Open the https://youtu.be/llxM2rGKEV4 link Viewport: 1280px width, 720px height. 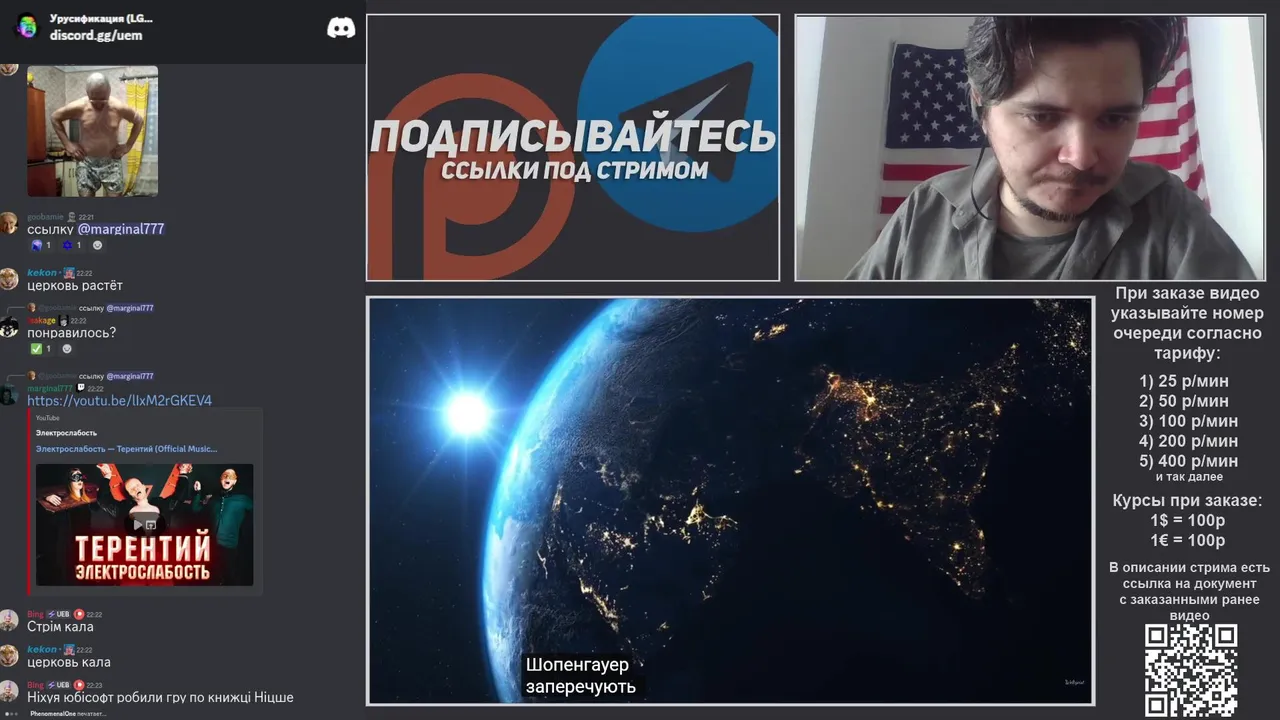(x=119, y=401)
